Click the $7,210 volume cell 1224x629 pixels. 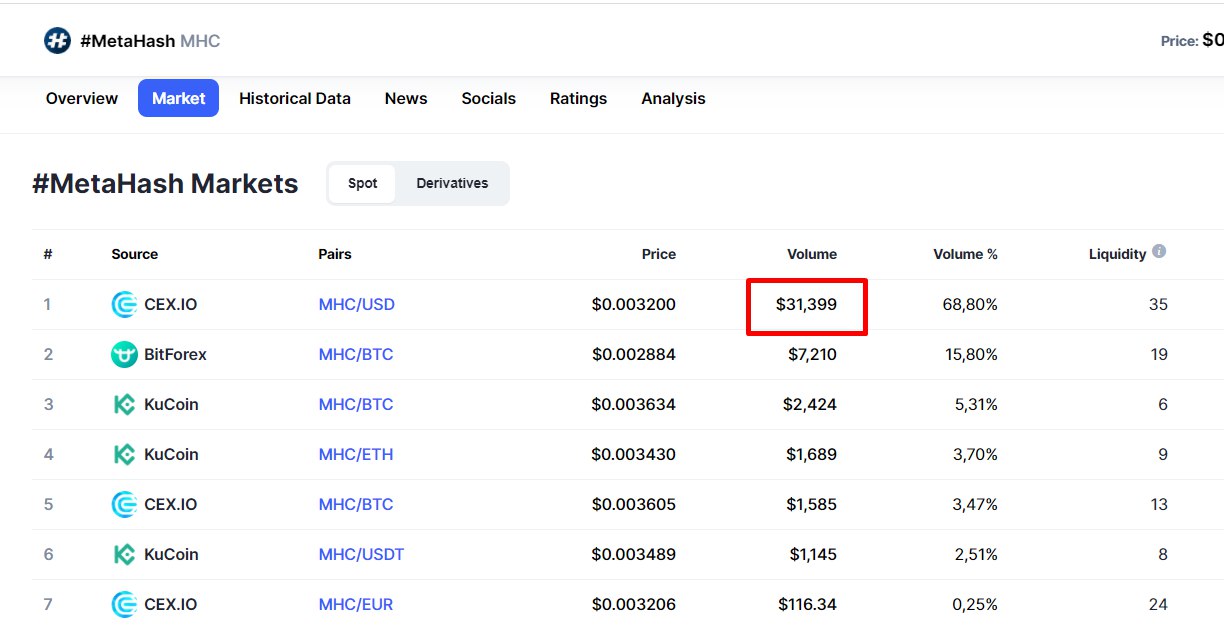(x=812, y=354)
